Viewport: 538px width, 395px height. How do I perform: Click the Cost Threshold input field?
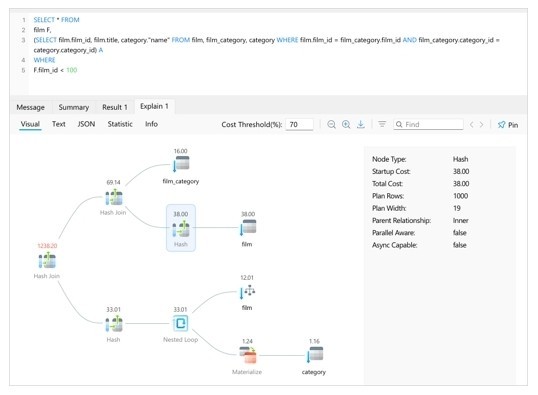point(300,124)
